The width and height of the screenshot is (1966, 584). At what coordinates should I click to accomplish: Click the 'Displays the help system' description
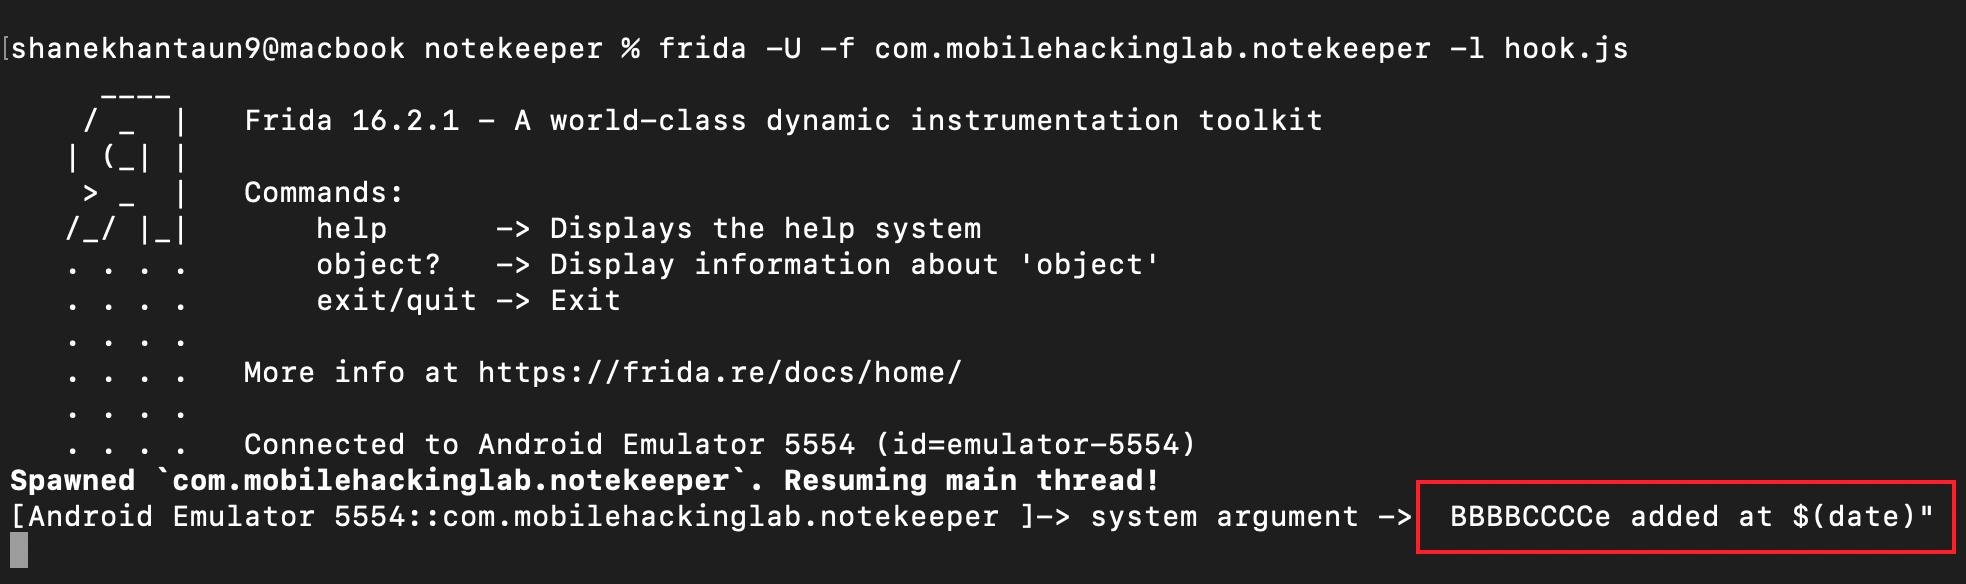tap(765, 229)
